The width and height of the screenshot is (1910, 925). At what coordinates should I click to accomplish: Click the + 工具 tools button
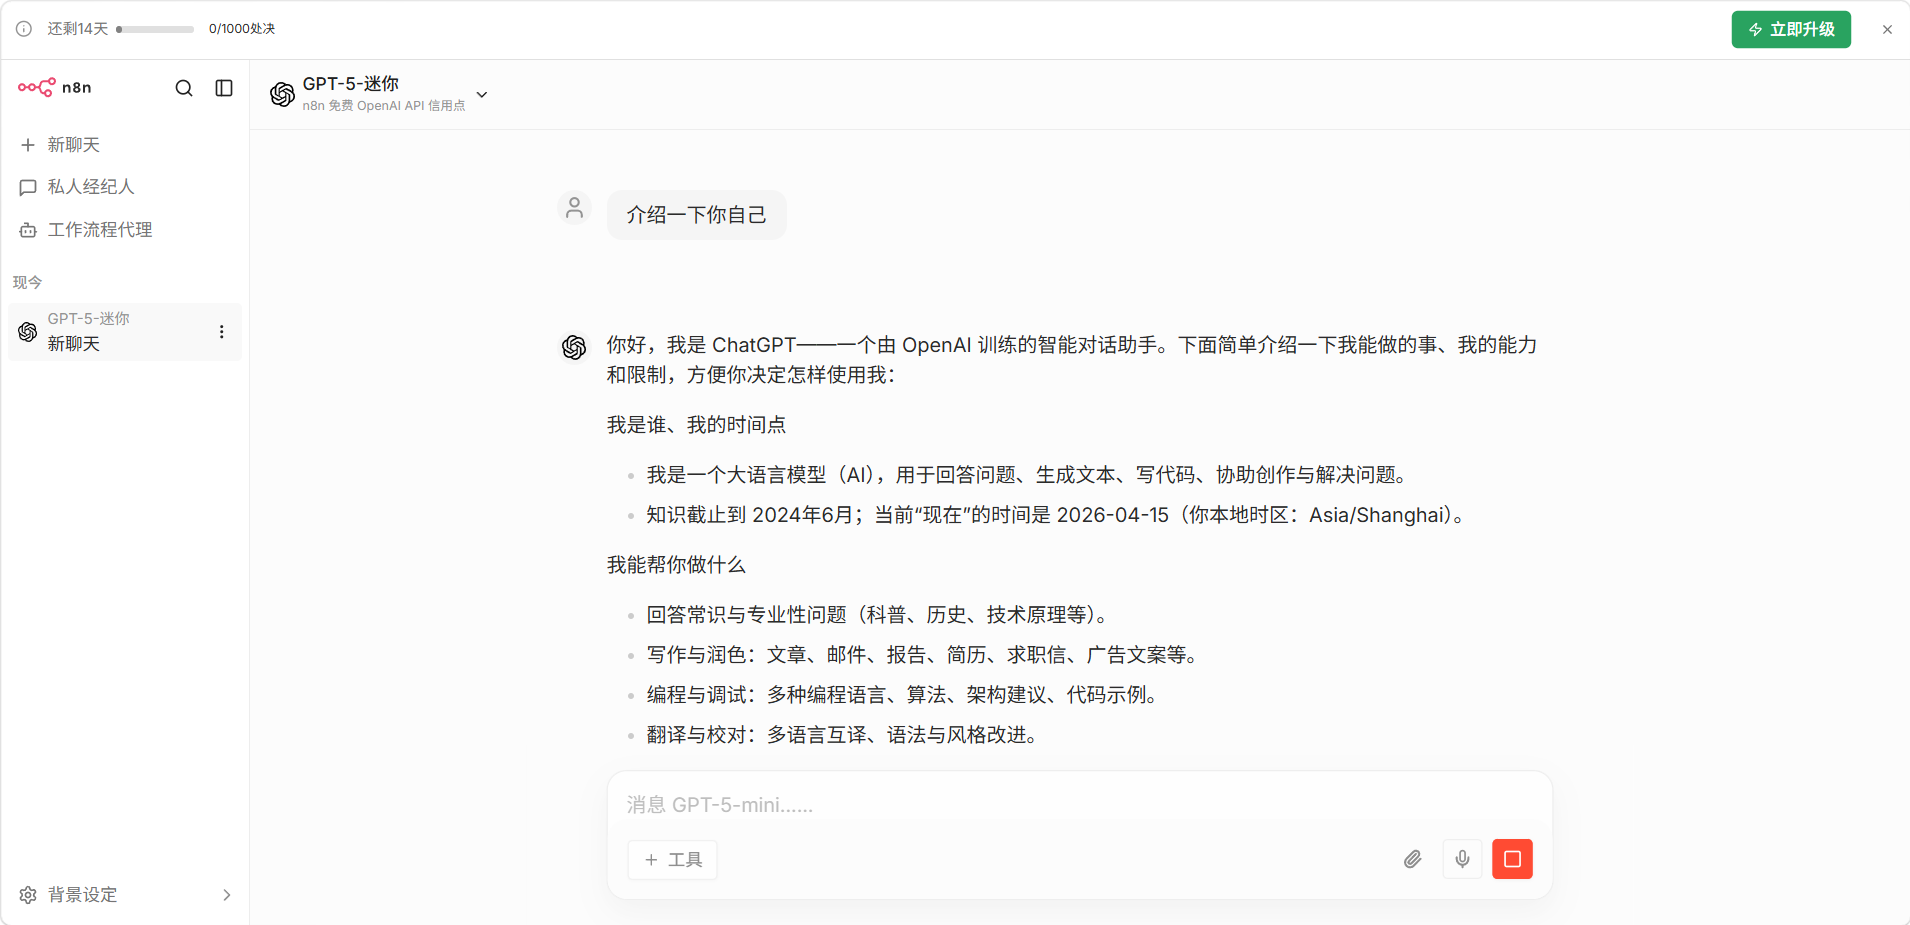tap(672, 860)
